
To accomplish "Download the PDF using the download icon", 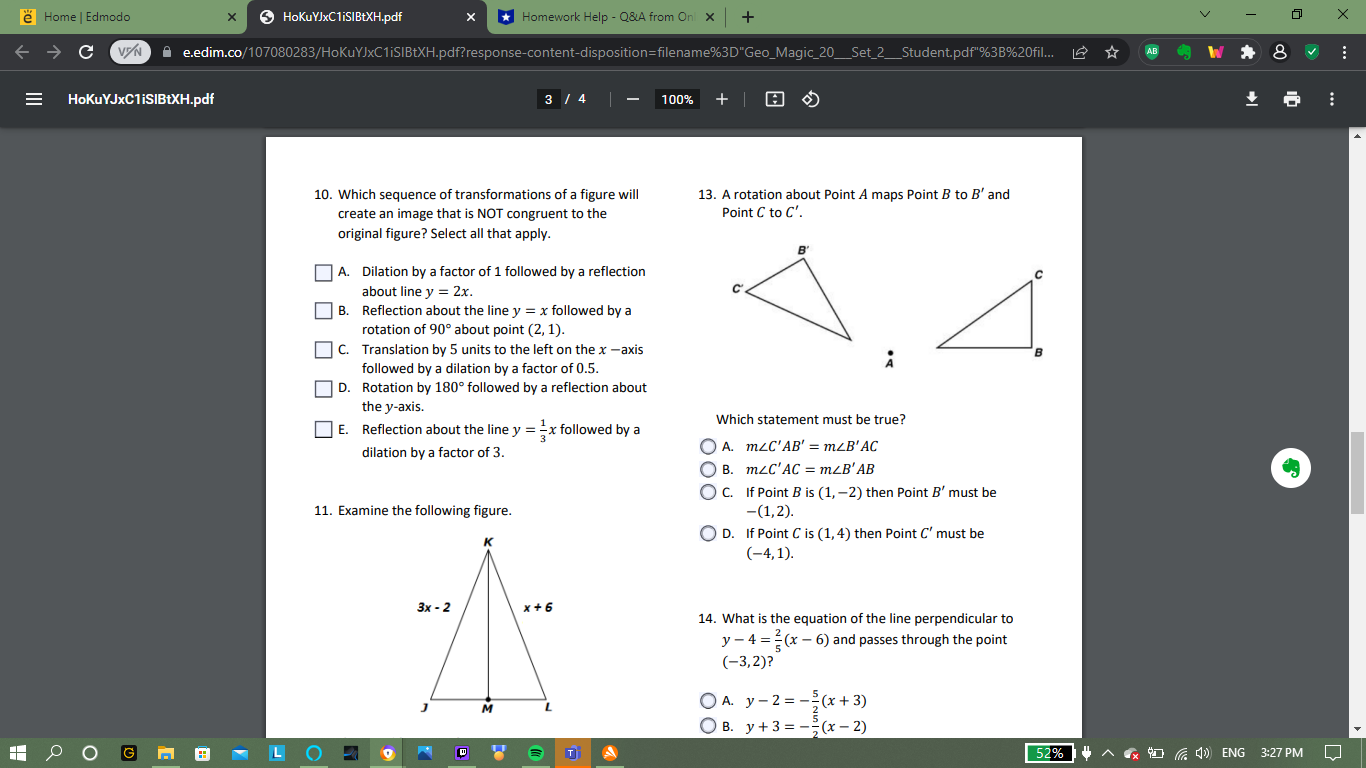I will [1250, 99].
